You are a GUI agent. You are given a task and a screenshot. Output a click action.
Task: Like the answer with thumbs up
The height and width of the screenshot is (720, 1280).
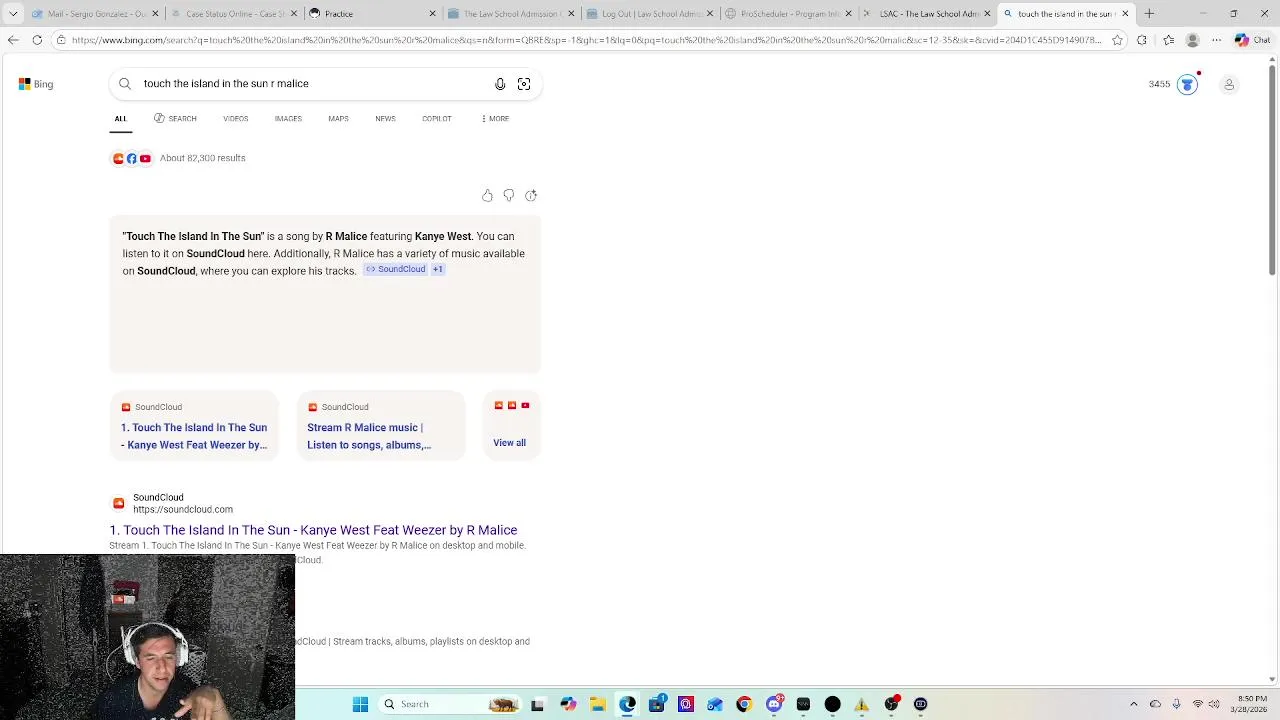click(487, 195)
